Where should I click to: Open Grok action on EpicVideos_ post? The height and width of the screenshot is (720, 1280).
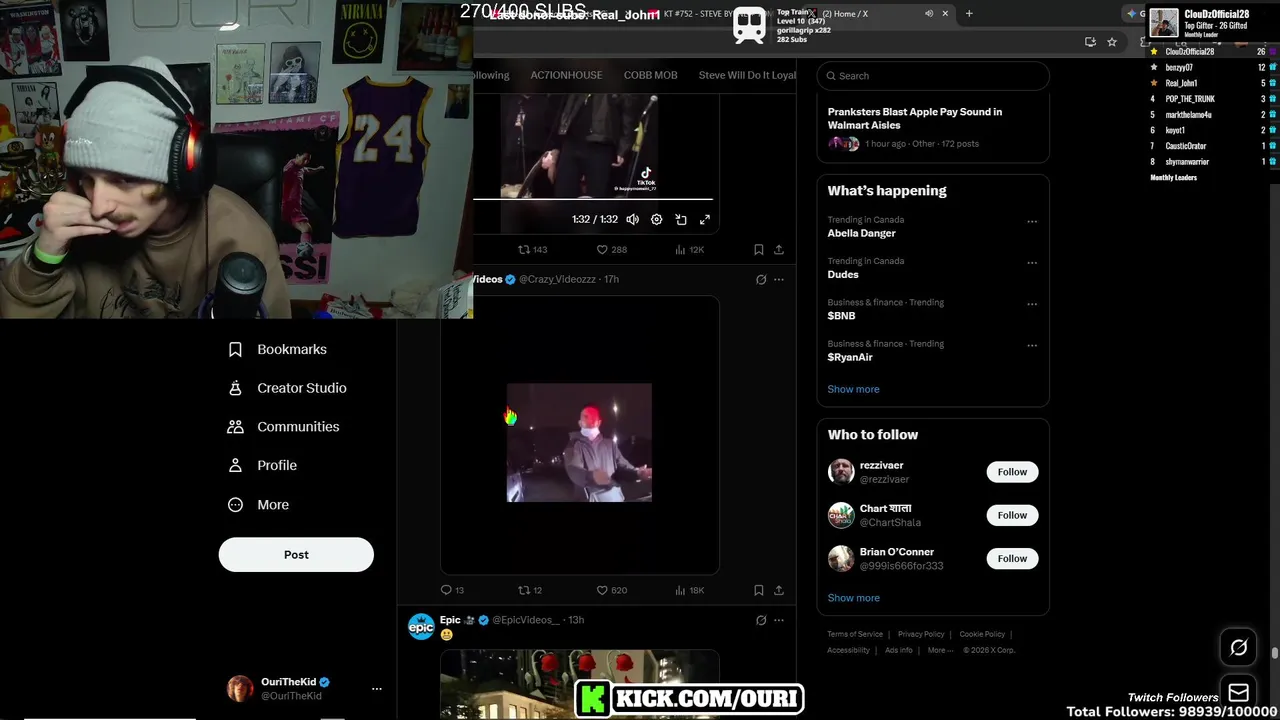tap(761, 620)
